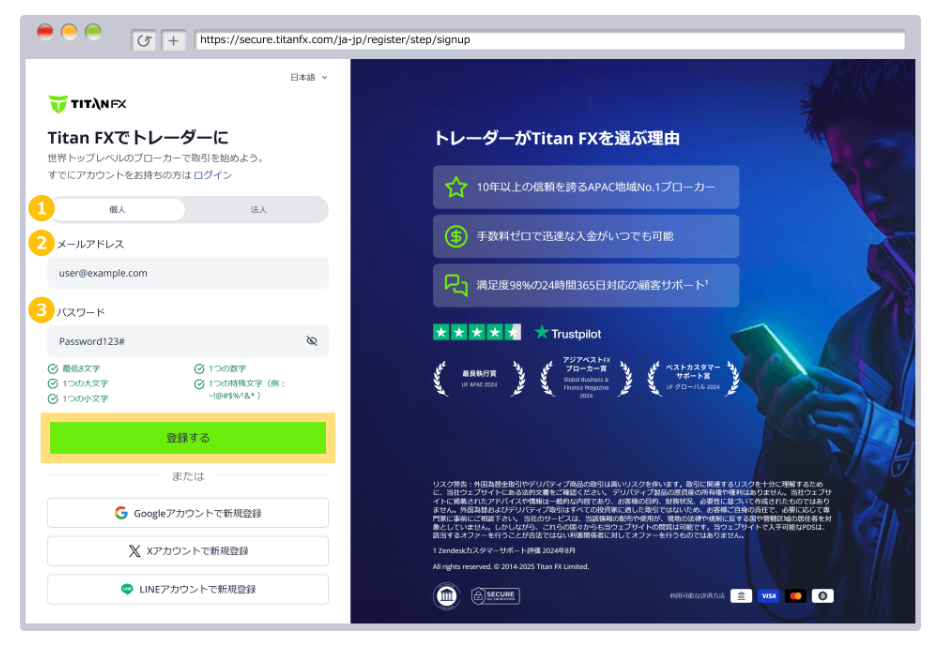
Task: Click the yellow minimize window button
Action: [69, 31]
